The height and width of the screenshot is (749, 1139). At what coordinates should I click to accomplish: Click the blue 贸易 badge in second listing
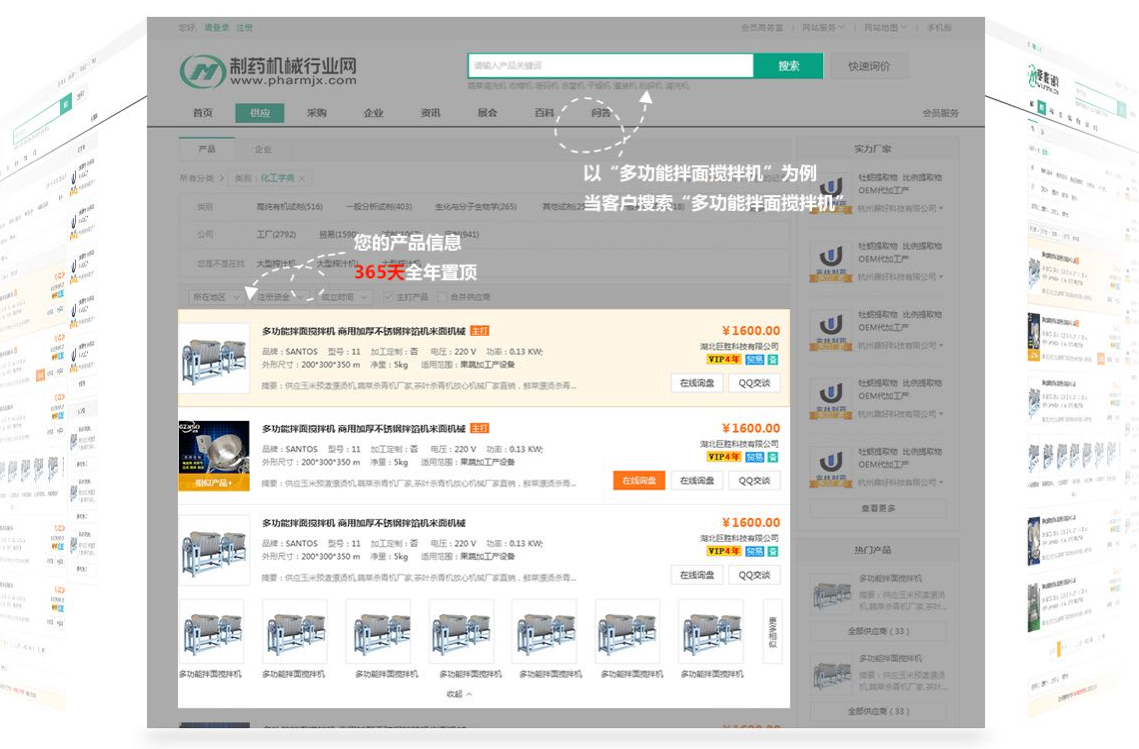(x=755, y=457)
